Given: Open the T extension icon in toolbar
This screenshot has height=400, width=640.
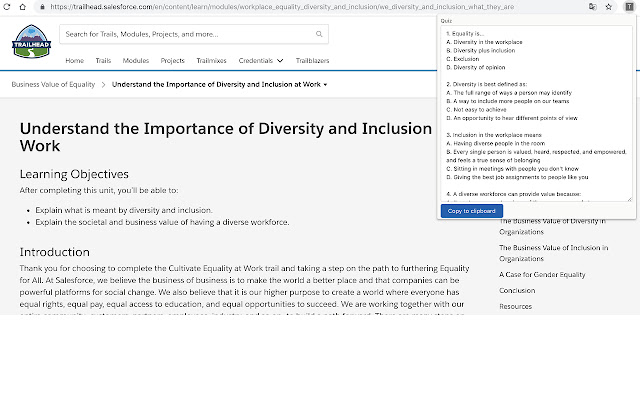Looking at the screenshot, I should (x=628, y=6).
